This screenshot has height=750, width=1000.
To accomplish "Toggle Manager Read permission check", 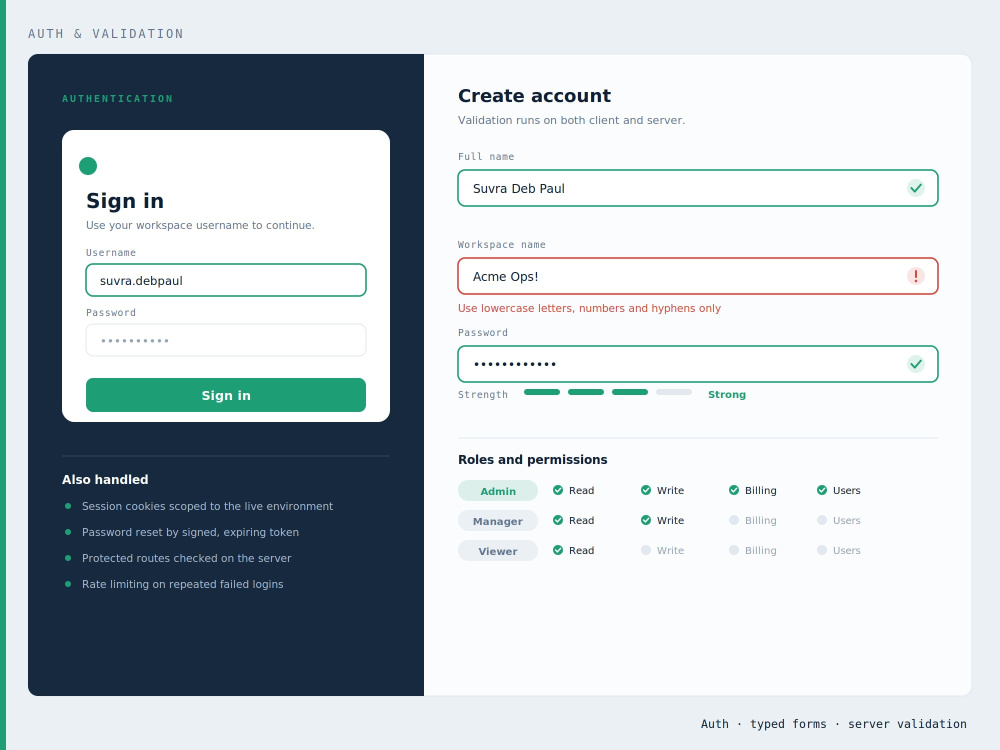I will click(558, 520).
